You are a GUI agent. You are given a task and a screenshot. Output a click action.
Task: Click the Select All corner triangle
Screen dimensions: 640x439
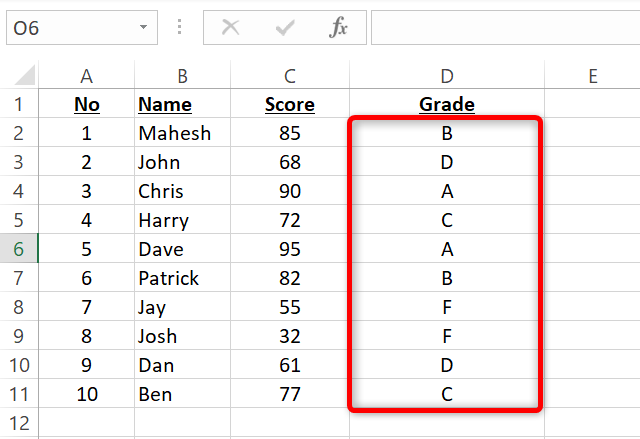(25, 76)
